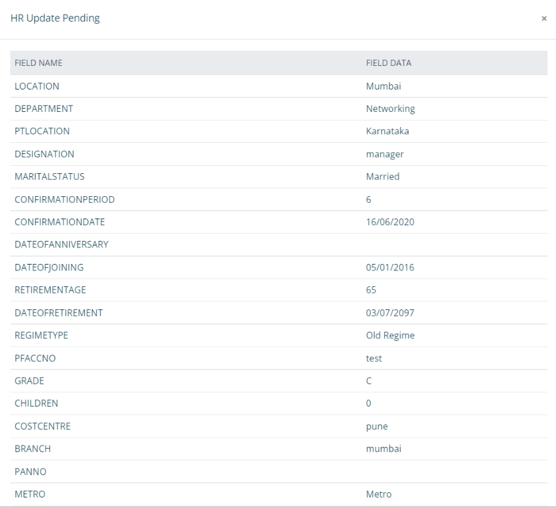Screen dimensions: 556x507
Task: Select the COSTCENTRE pune value
Action: (377, 427)
